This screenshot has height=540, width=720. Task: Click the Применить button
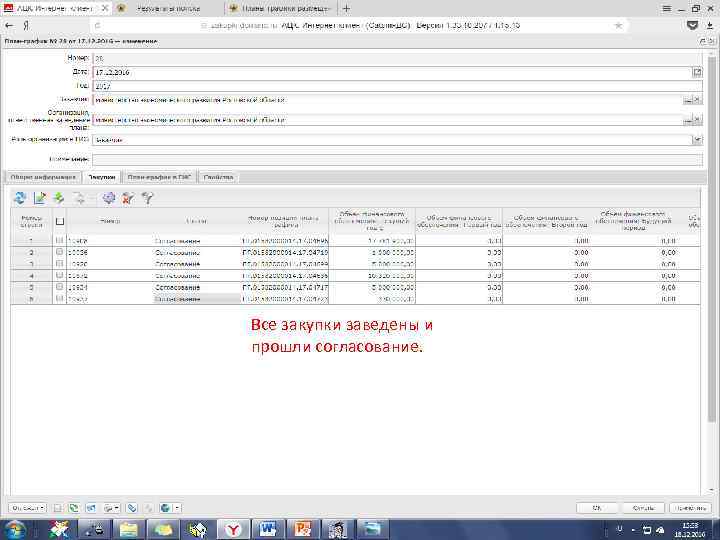coord(691,508)
